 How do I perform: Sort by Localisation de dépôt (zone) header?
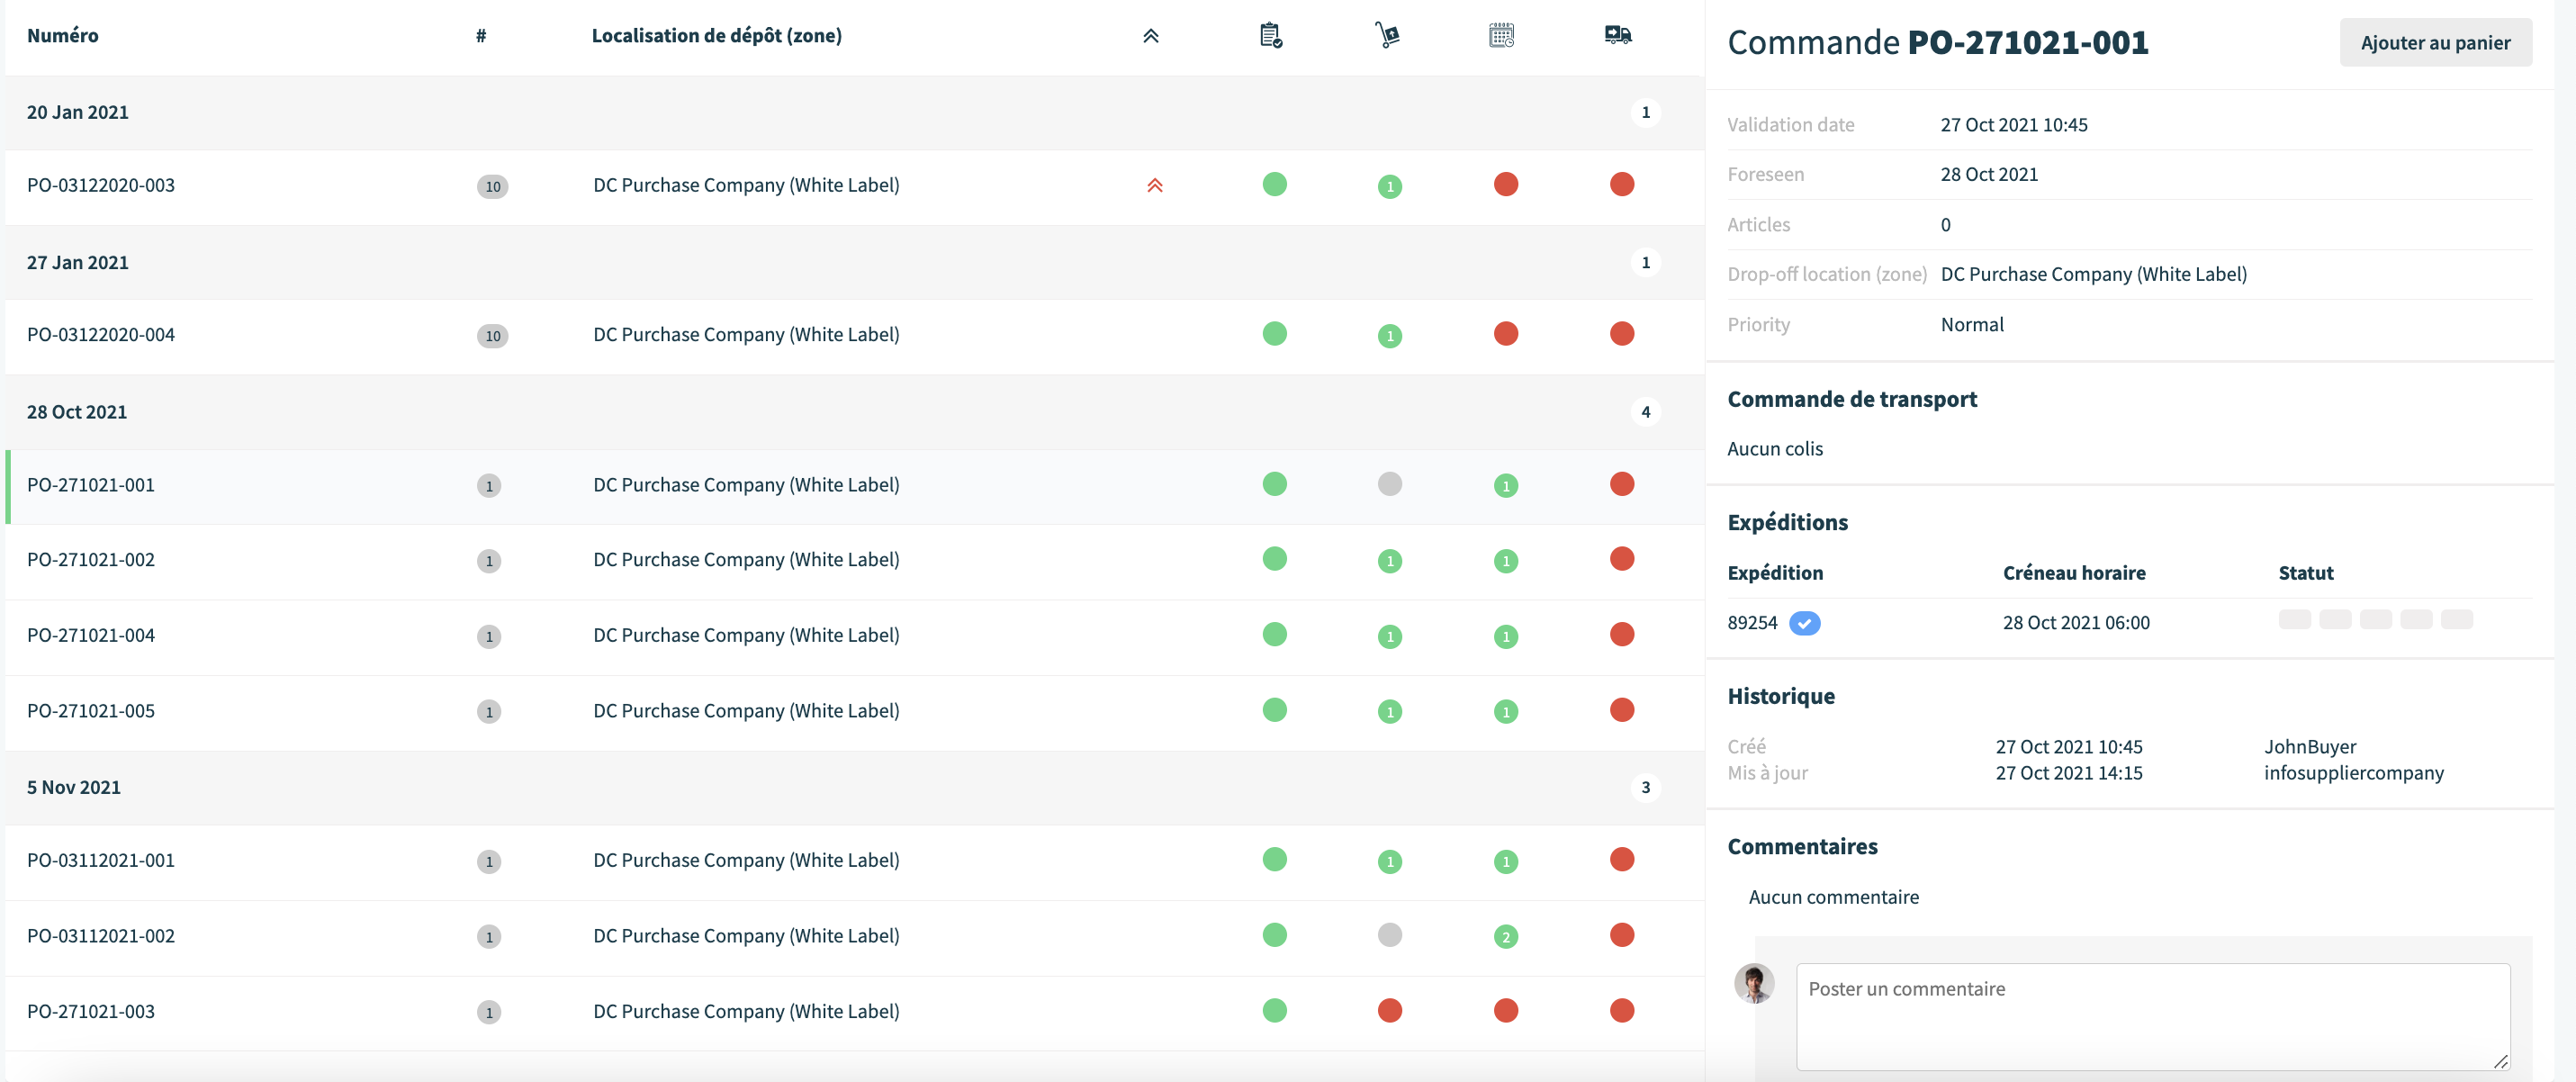click(x=716, y=36)
